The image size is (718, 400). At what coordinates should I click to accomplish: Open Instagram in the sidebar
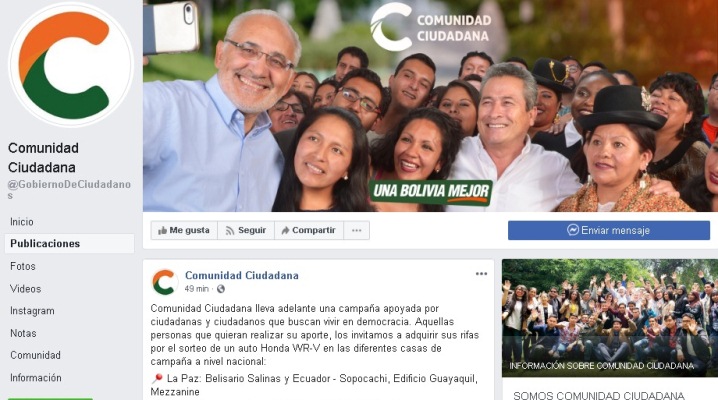coord(32,311)
